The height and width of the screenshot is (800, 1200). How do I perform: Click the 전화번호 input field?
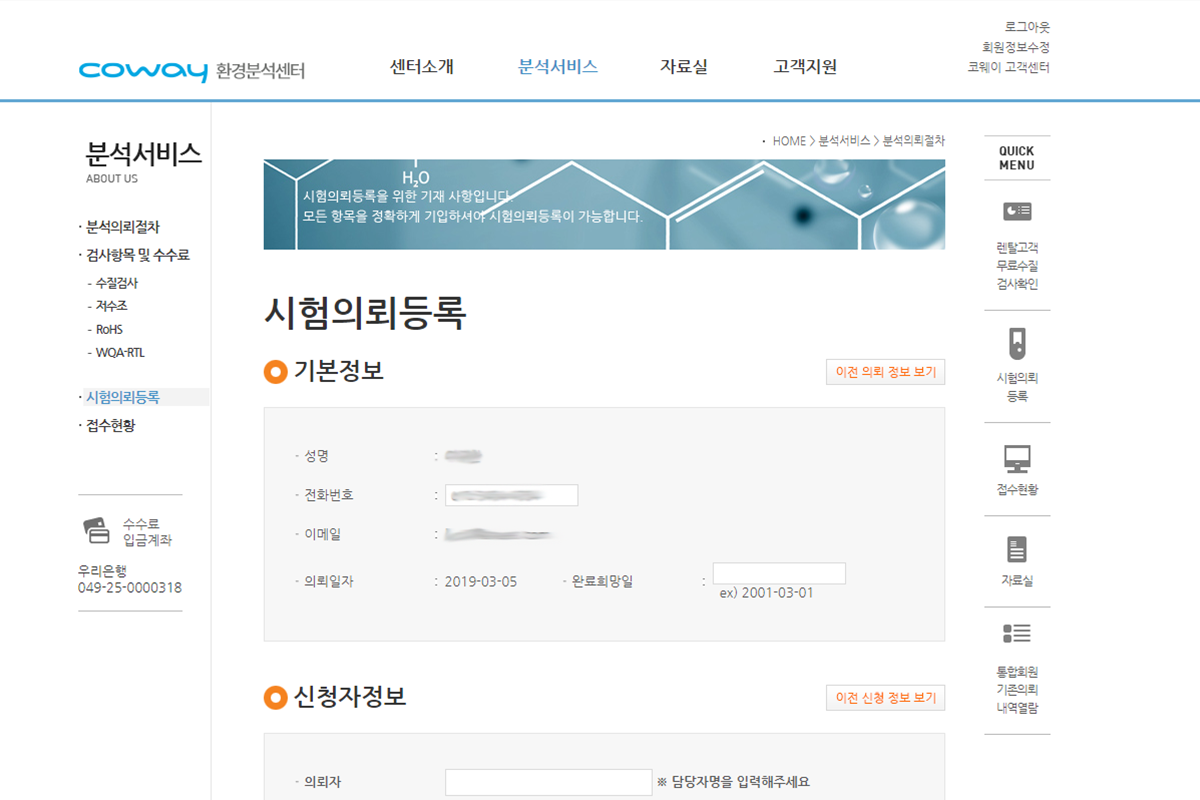click(x=512, y=495)
